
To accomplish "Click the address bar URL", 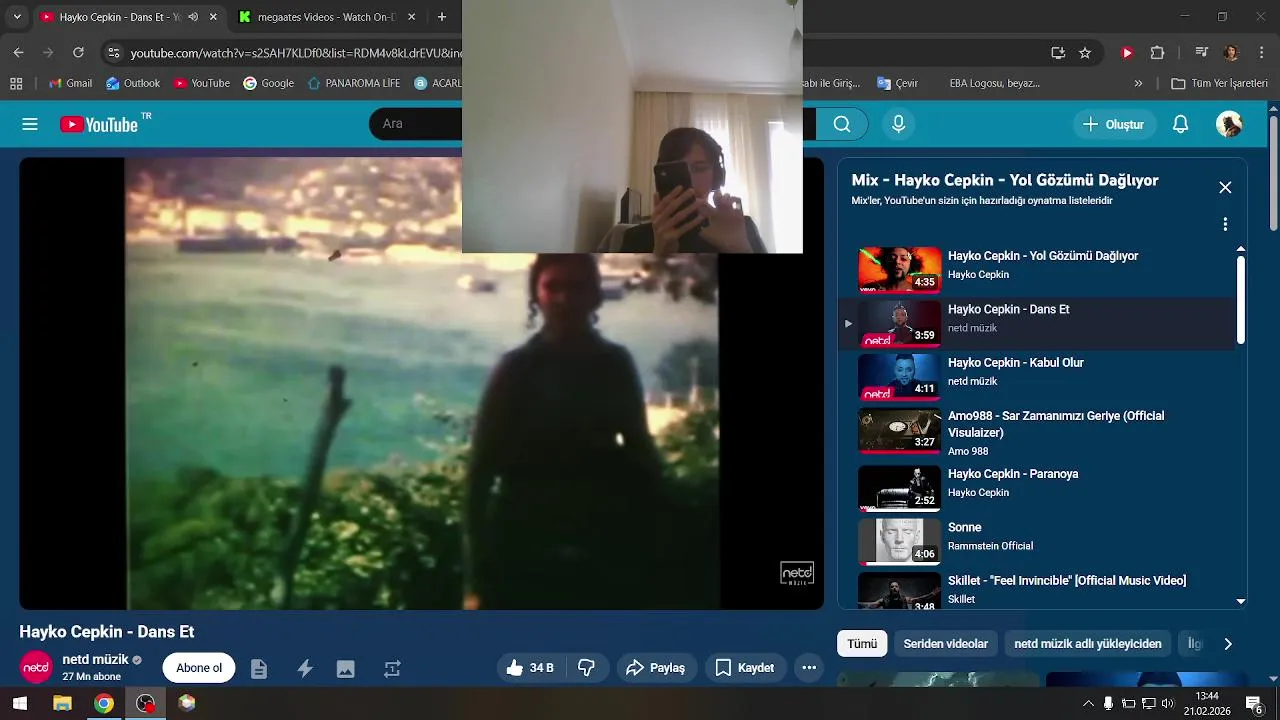I will tap(296, 53).
